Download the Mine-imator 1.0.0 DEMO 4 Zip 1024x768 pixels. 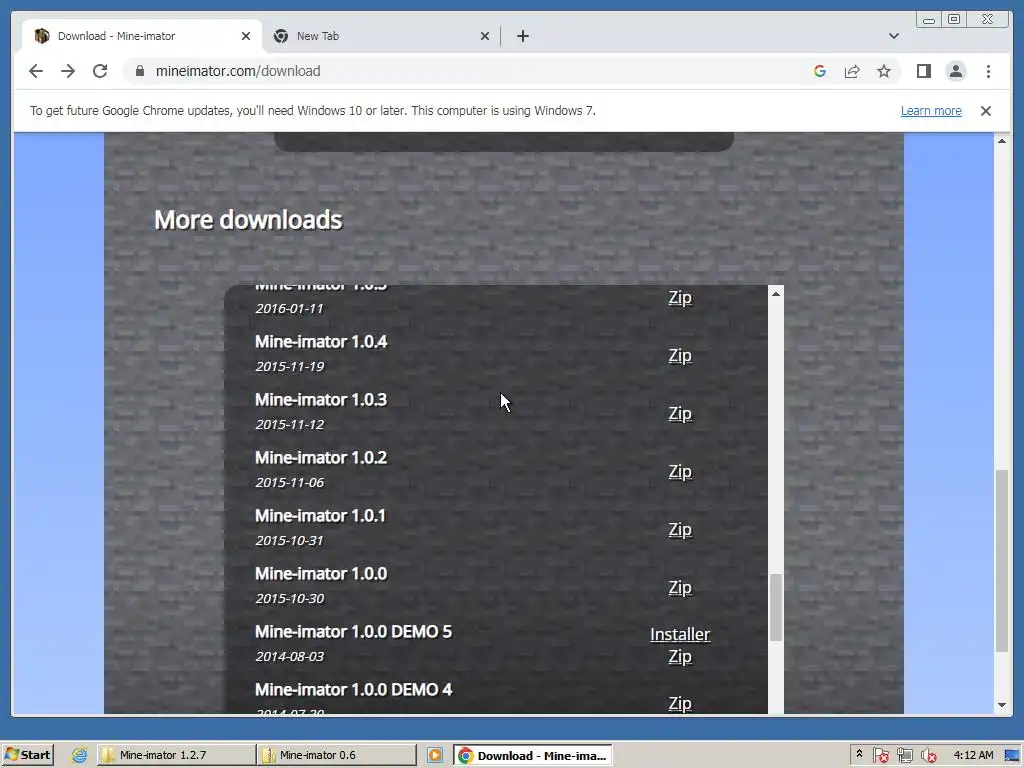tap(680, 703)
